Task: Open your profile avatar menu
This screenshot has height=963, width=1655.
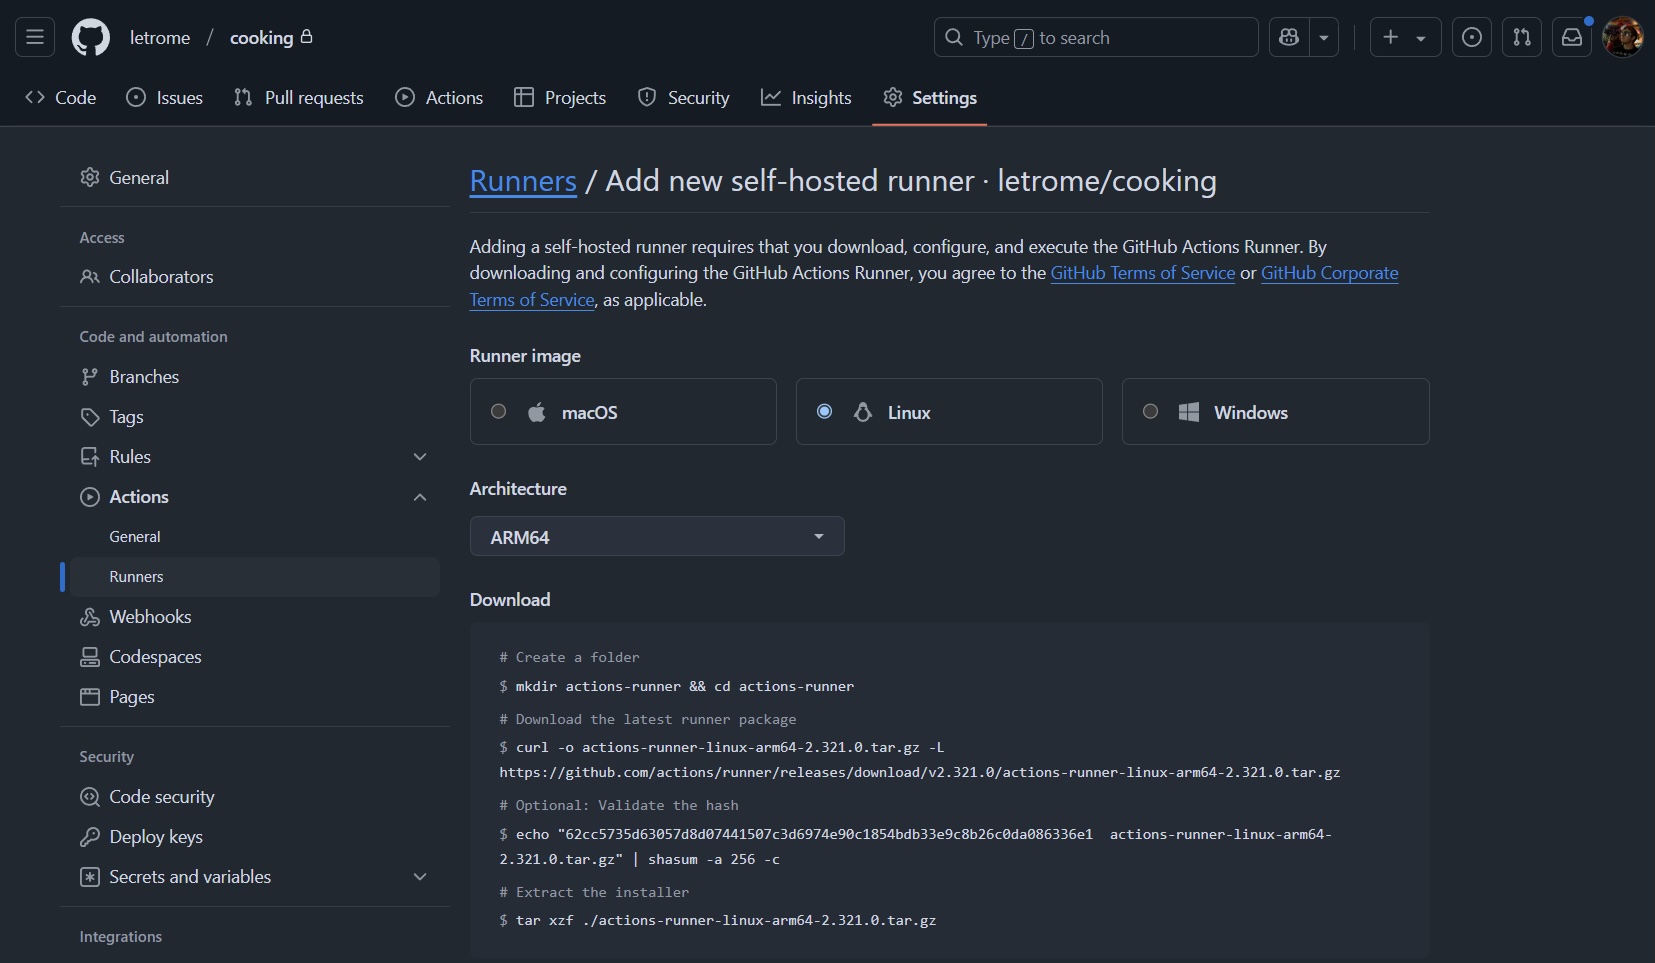Action: pyautogui.click(x=1621, y=37)
